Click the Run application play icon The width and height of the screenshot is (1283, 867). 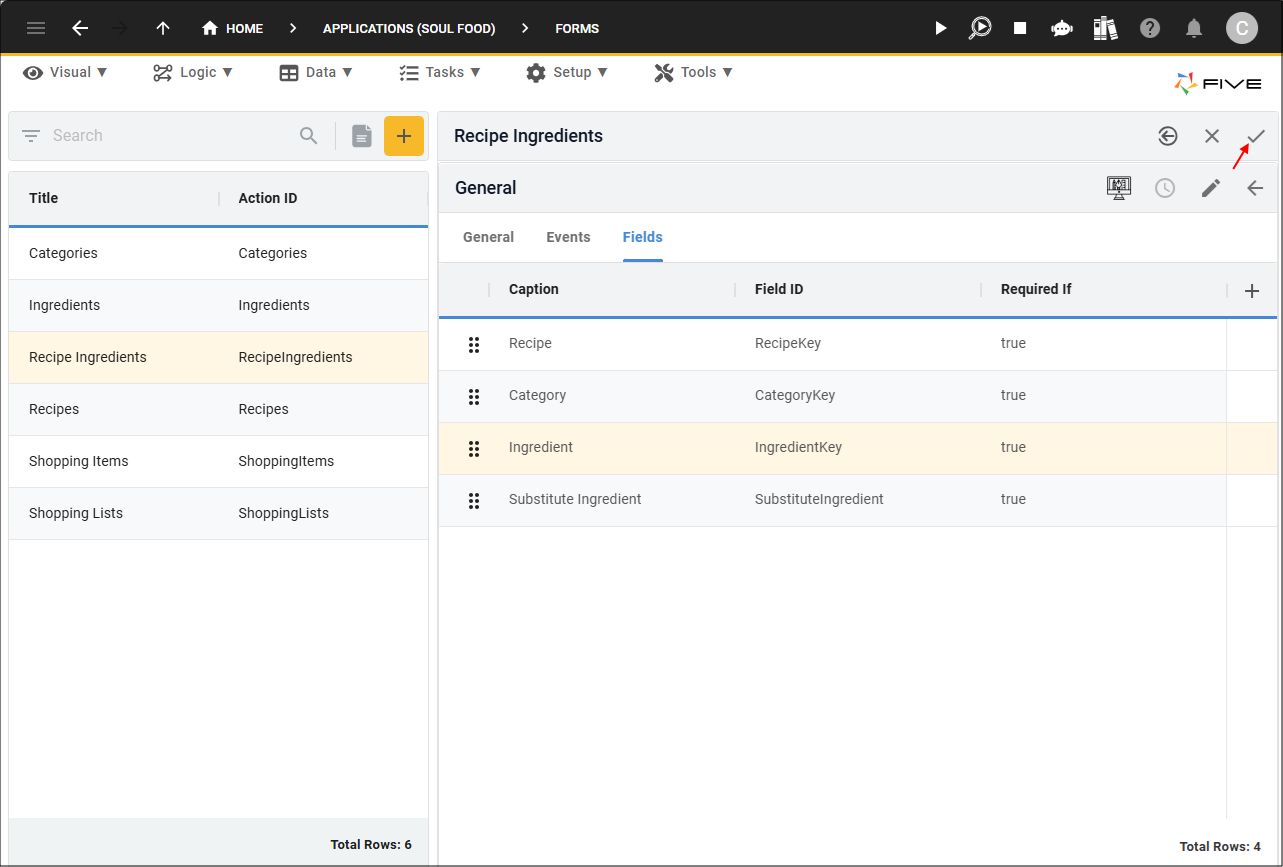tap(940, 28)
